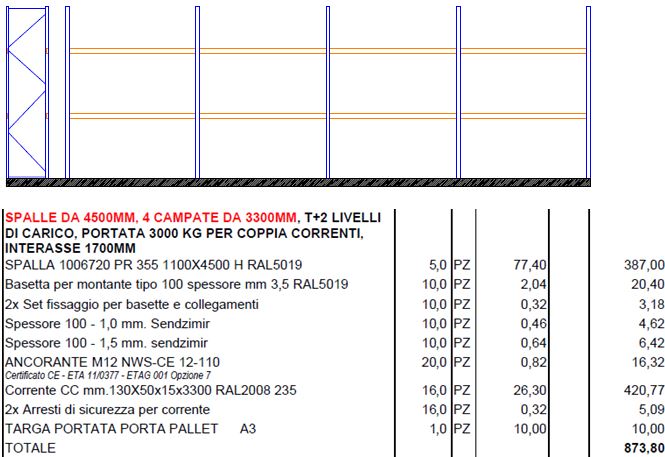665x457 pixels.
Task: Click unit price 2,04
Action: tap(534, 284)
